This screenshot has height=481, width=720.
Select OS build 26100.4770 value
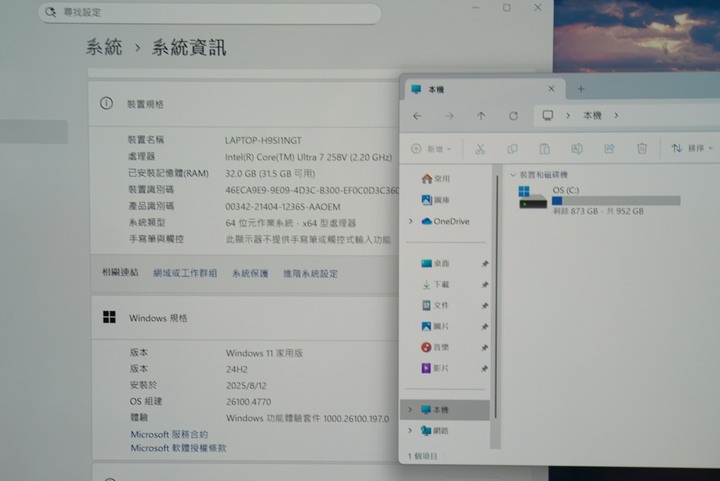click(248, 402)
